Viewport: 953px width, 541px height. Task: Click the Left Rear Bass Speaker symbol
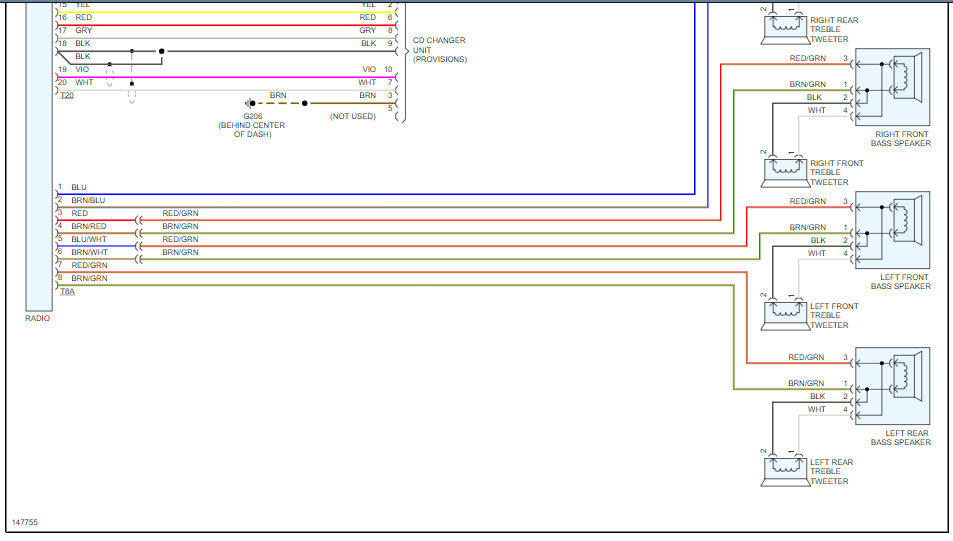pos(892,386)
